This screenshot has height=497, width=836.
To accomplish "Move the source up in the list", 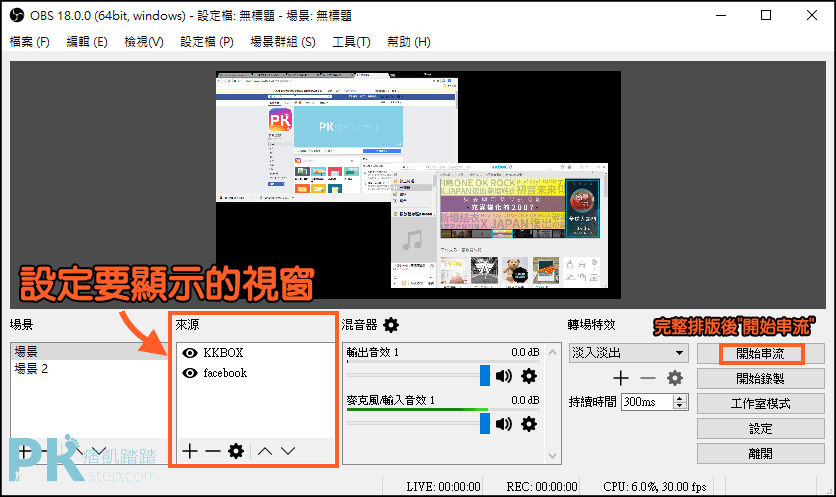I will click(x=265, y=451).
